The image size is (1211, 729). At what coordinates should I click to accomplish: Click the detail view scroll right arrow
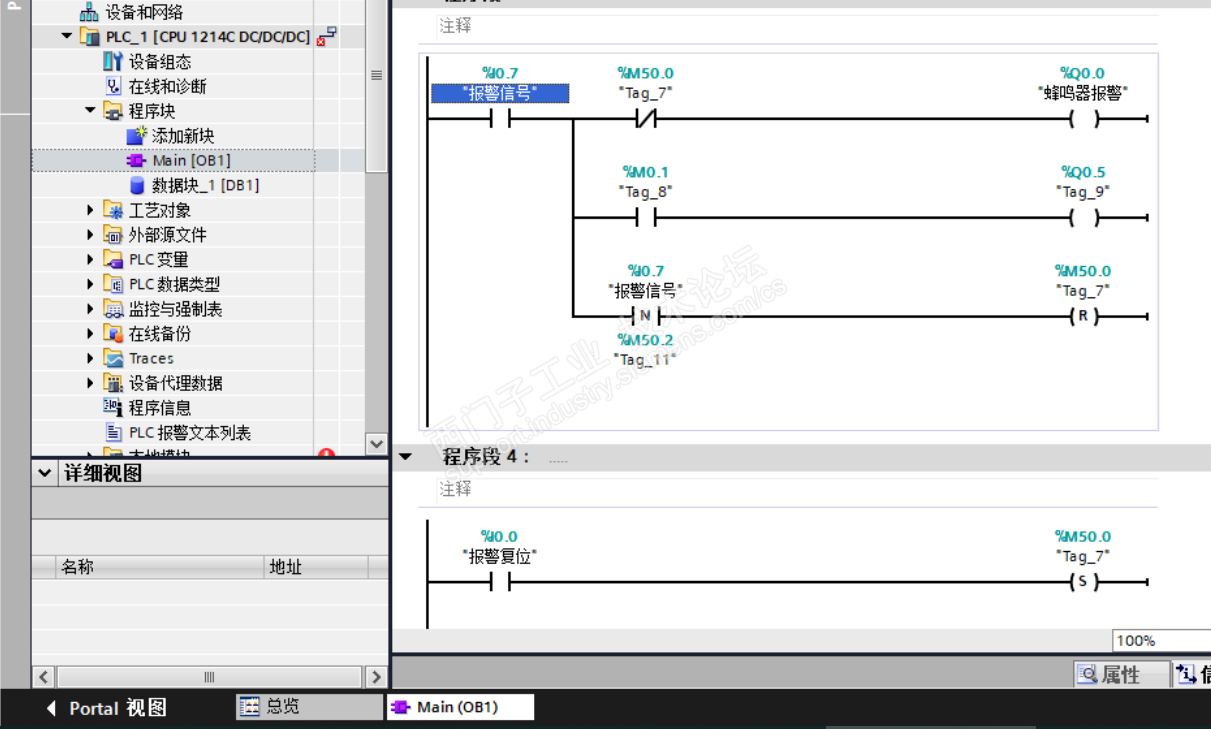point(376,677)
